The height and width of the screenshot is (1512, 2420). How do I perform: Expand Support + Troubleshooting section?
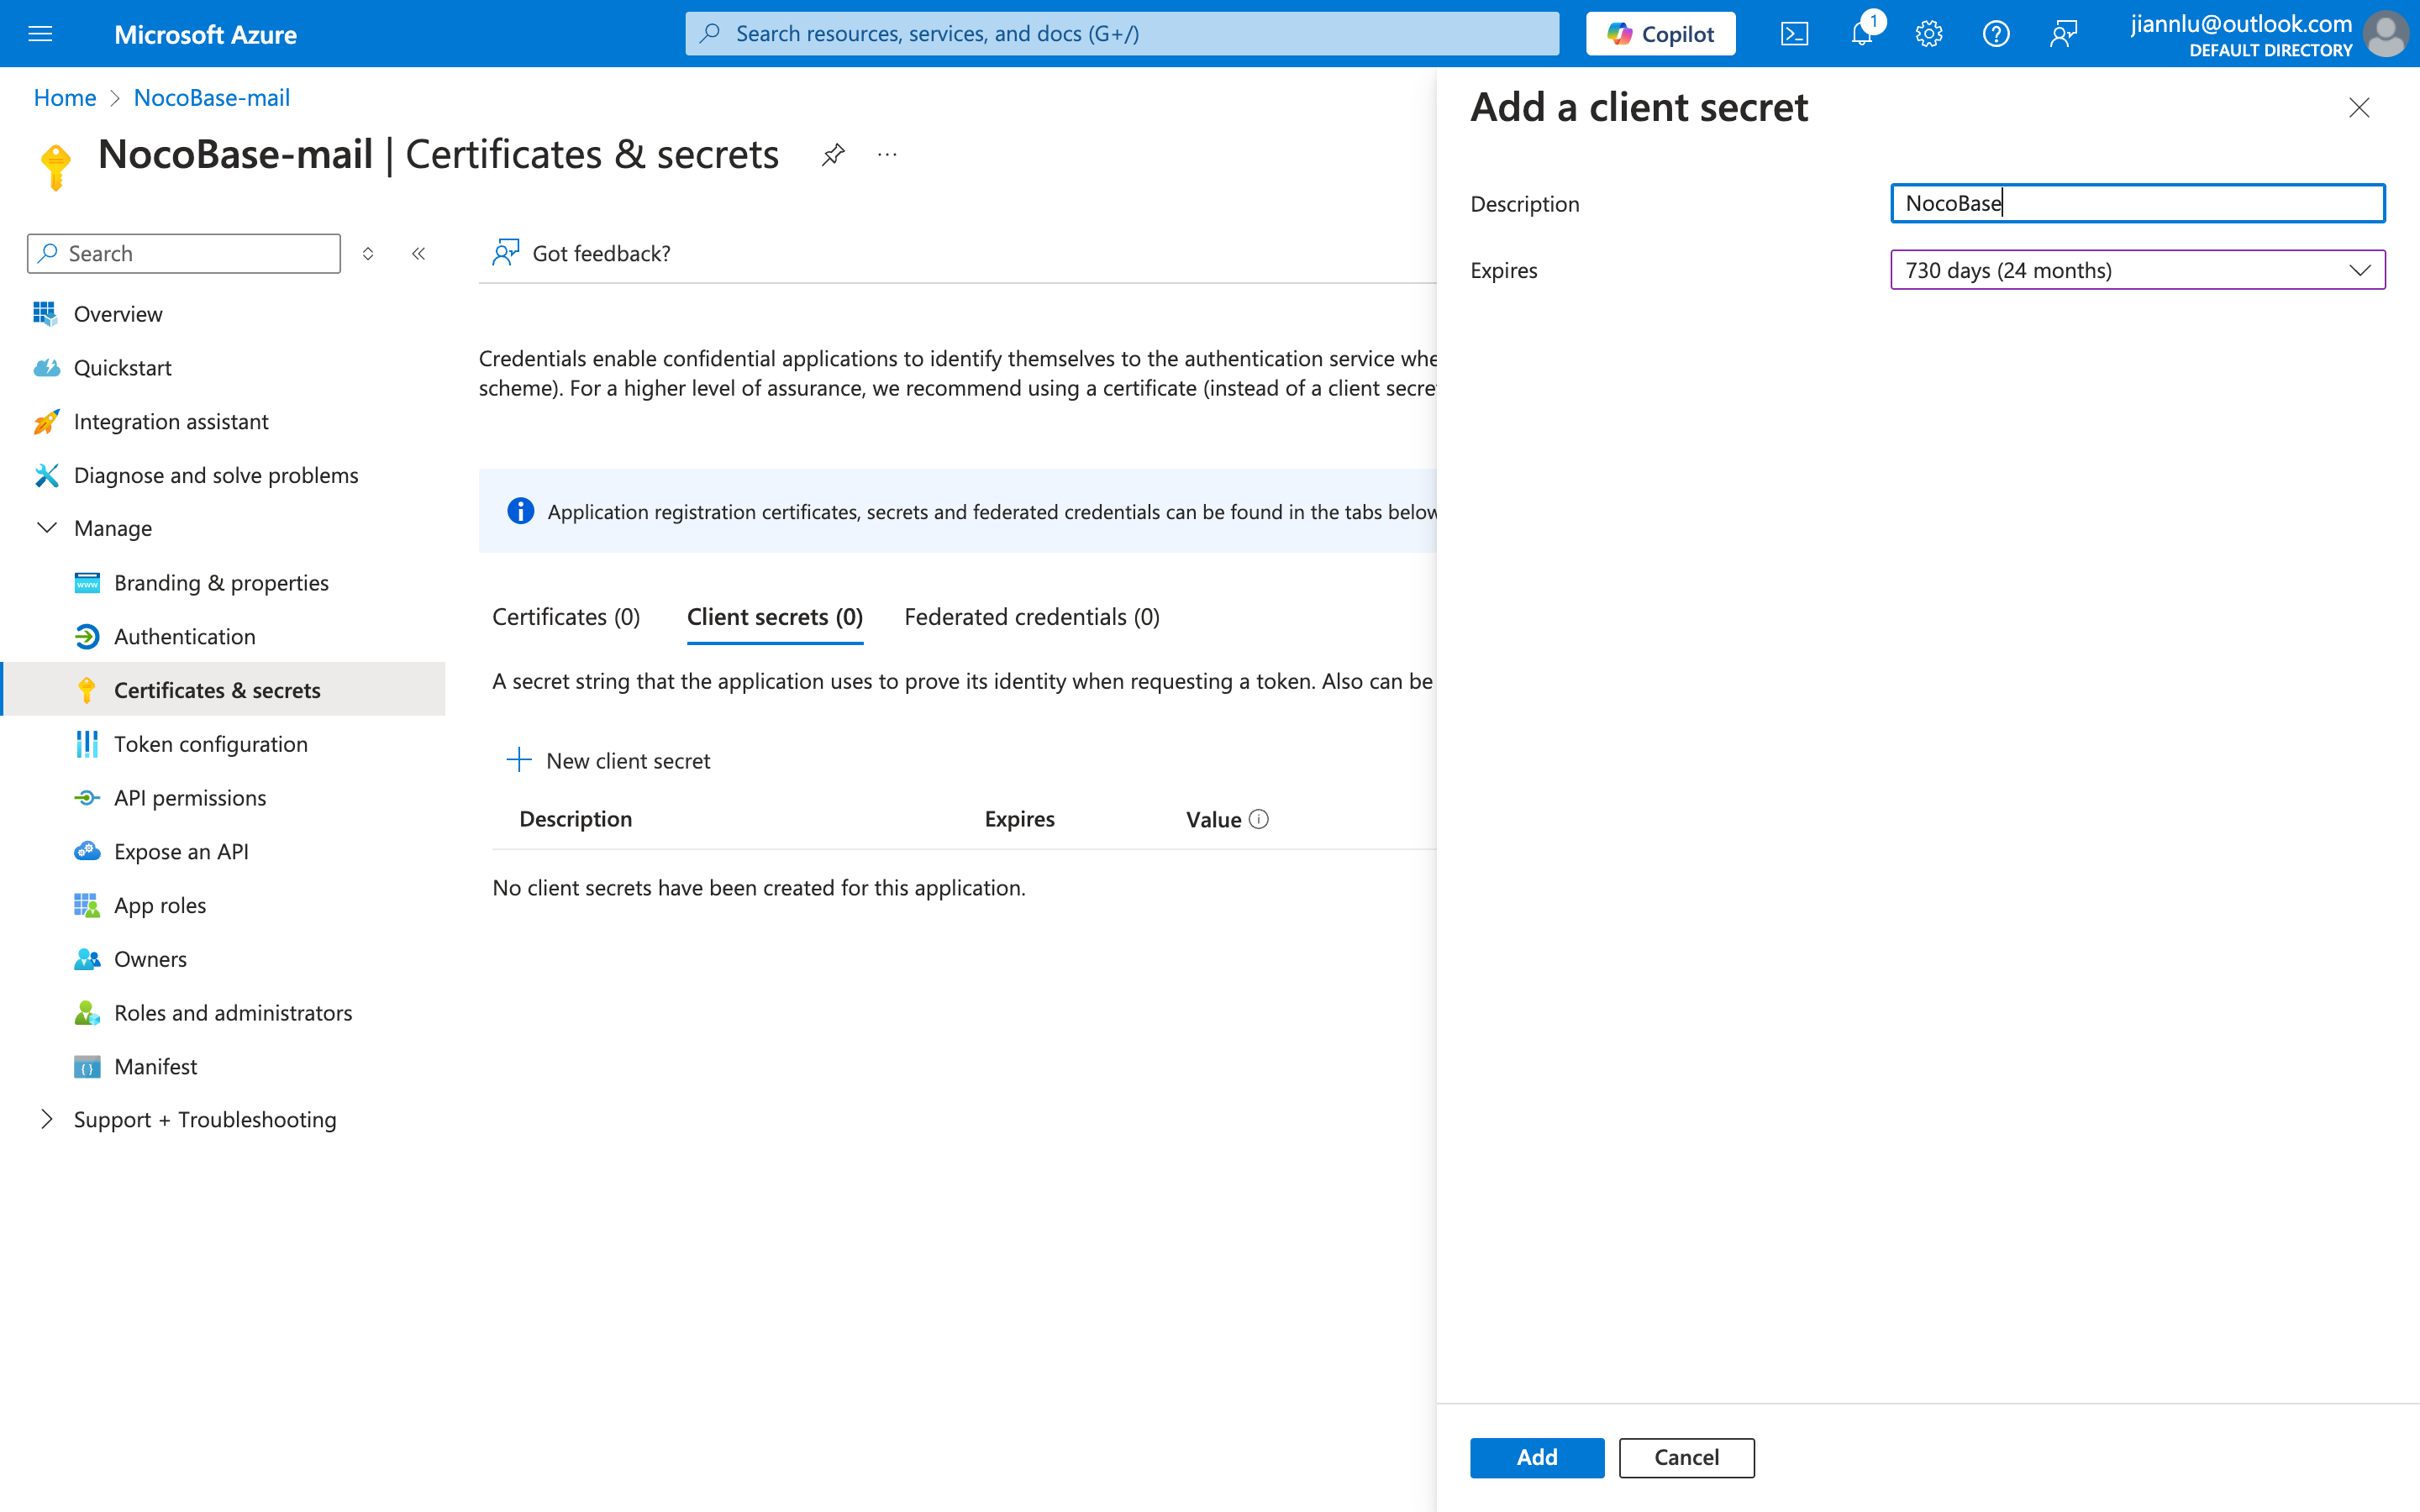click(x=47, y=1119)
